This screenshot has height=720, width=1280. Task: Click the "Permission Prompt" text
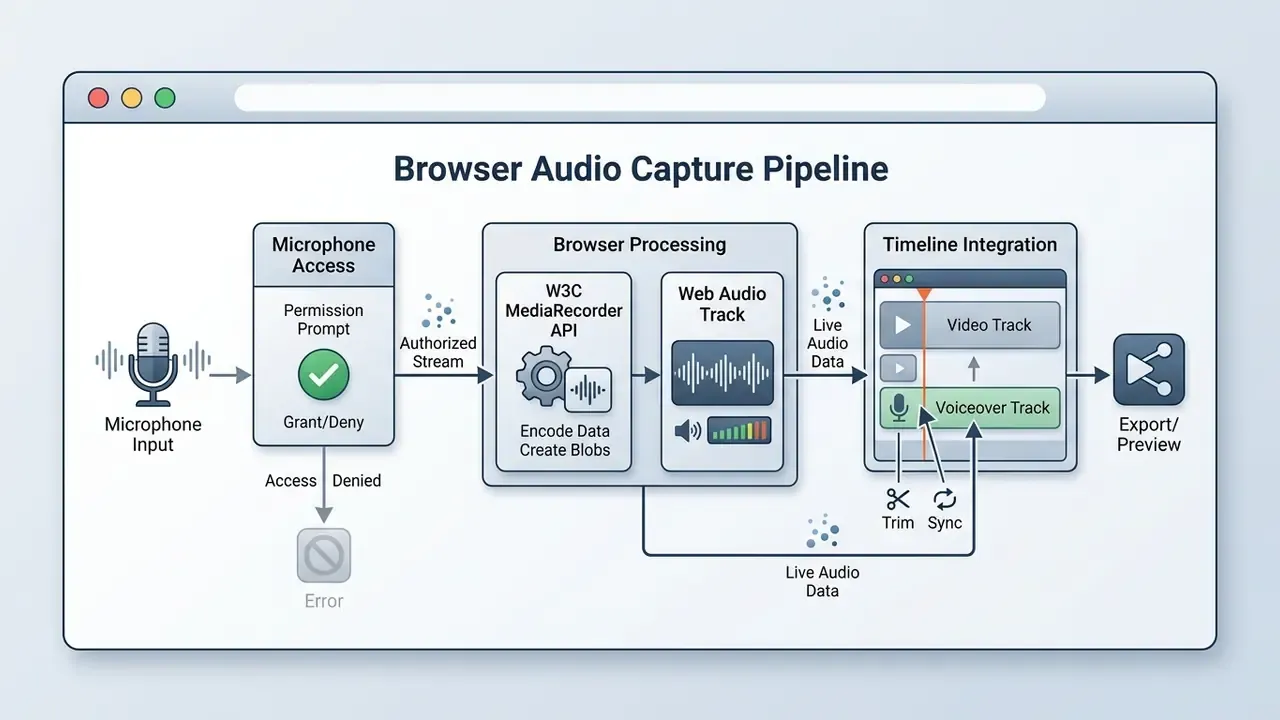[x=323, y=320]
